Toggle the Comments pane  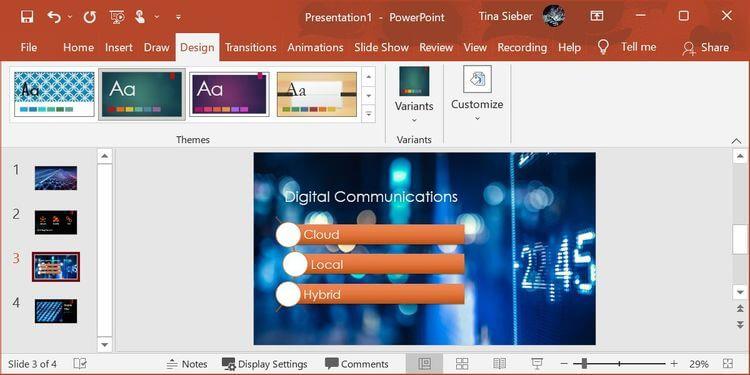point(356,364)
